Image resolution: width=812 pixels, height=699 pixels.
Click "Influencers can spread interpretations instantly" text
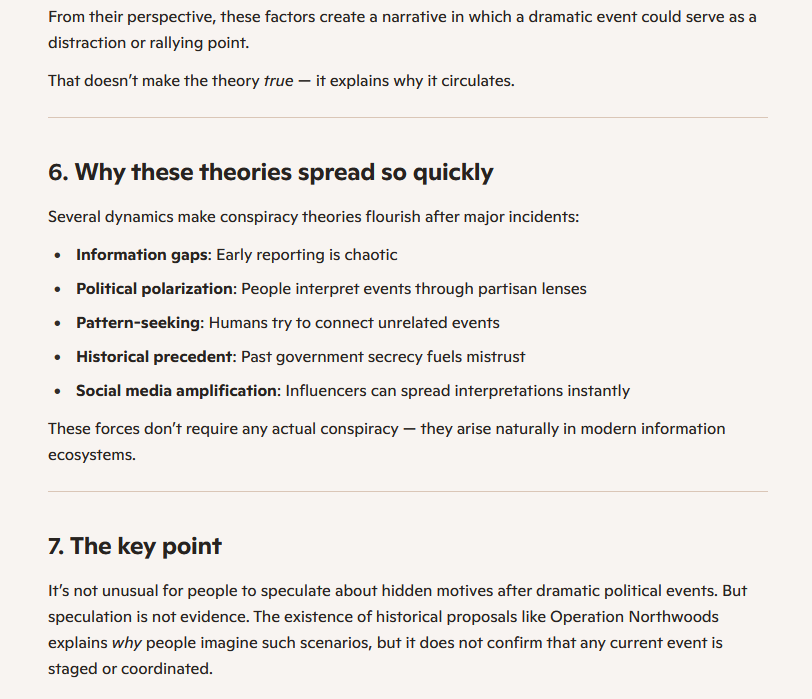click(457, 391)
